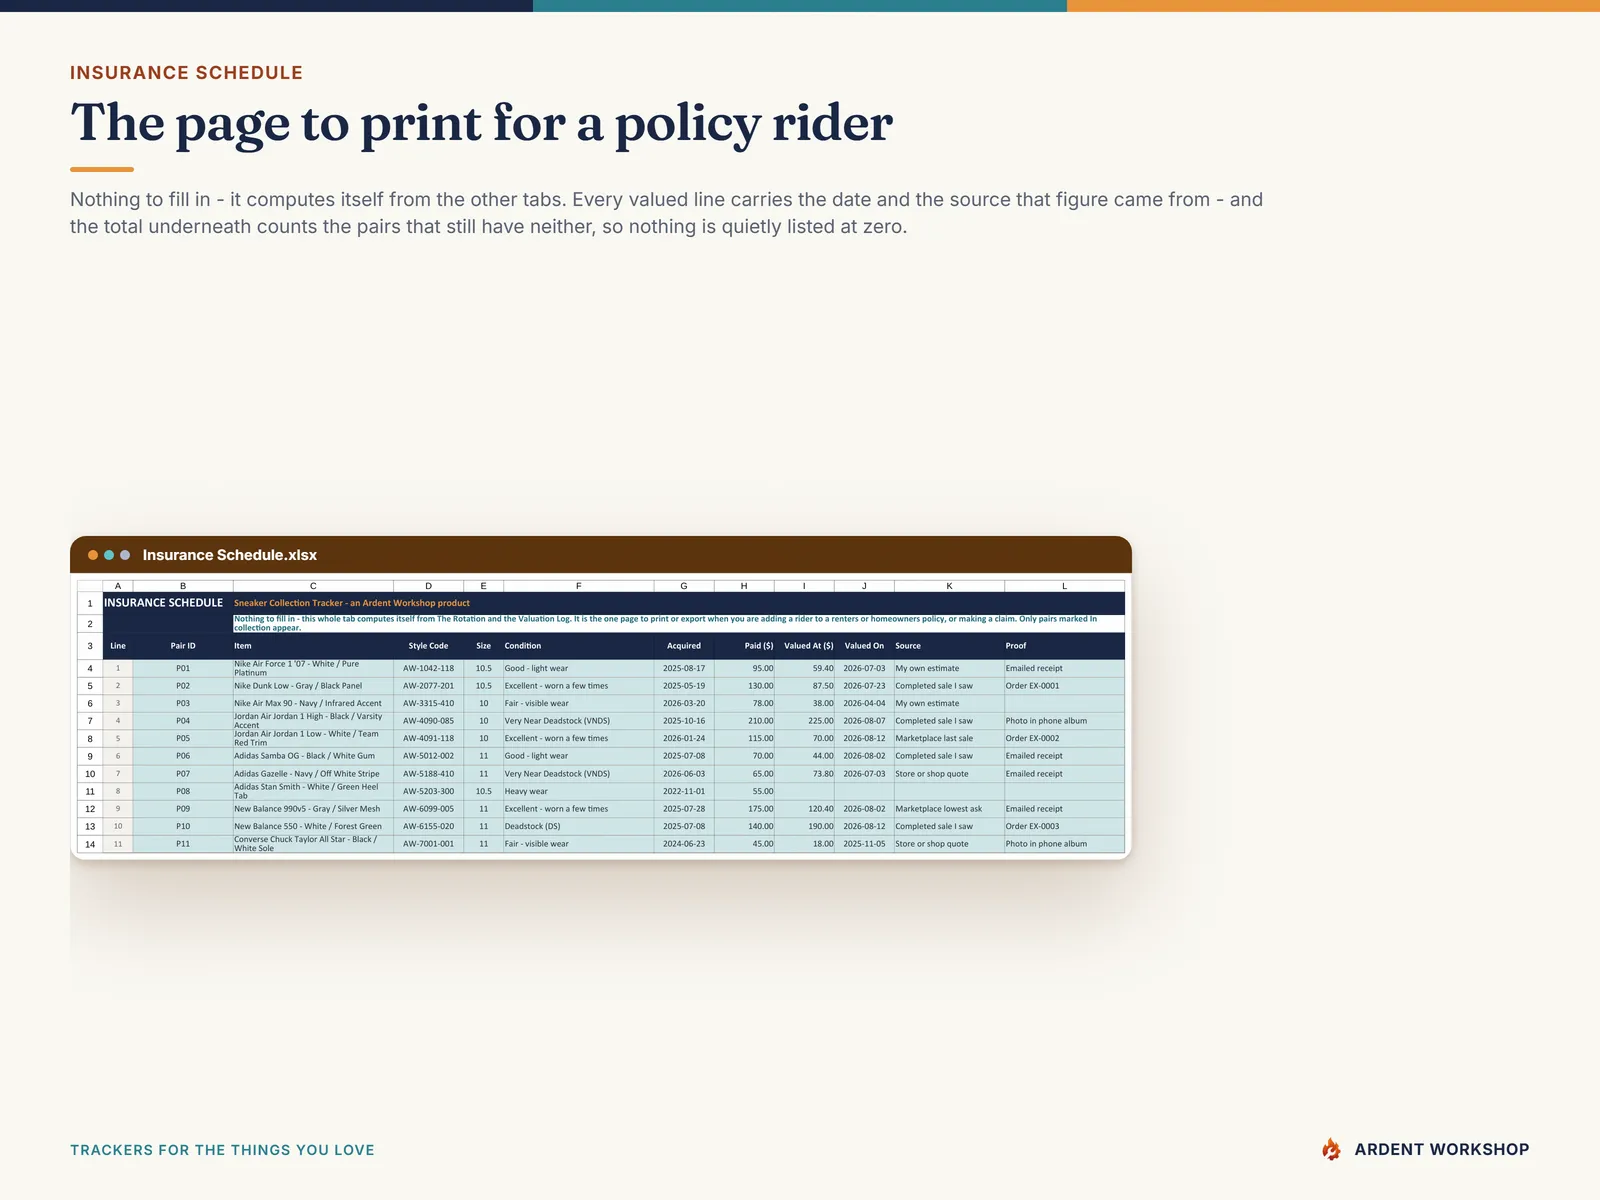1600x1200 pixels.
Task: Click the Proof column heading
Action: pyautogui.click(x=1064, y=646)
